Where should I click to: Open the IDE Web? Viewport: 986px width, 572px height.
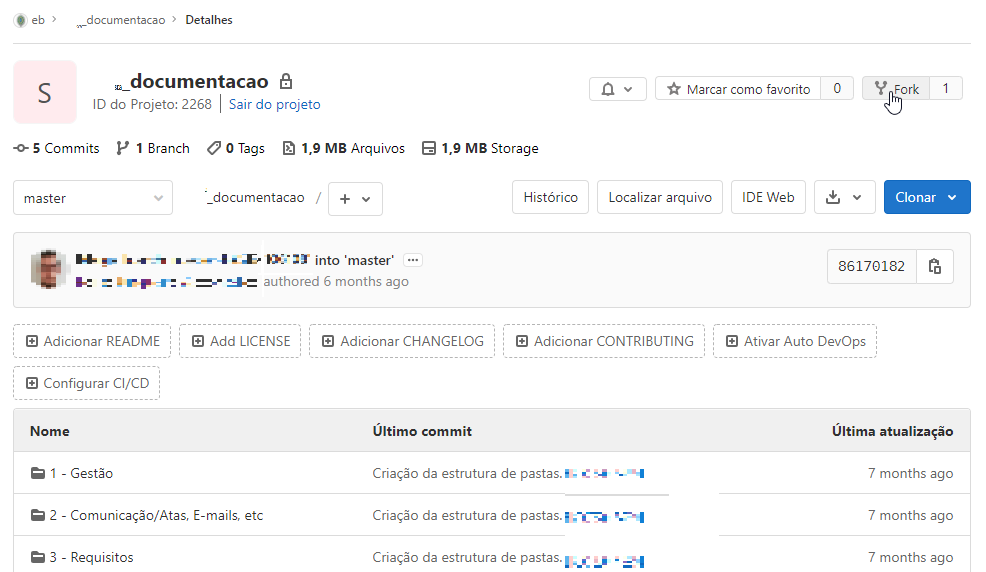point(768,197)
